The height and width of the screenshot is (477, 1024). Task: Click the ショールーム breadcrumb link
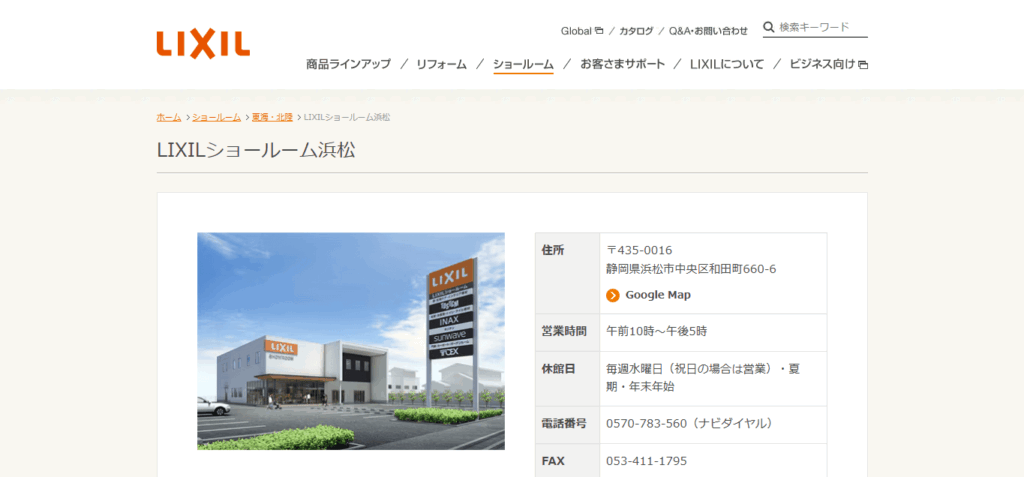point(216,117)
